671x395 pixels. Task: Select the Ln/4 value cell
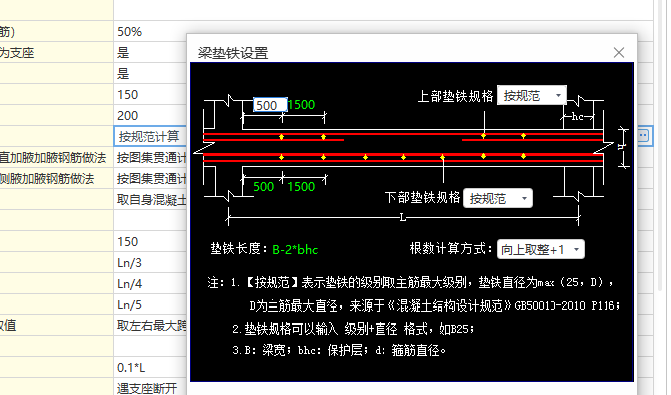click(x=150, y=283)
